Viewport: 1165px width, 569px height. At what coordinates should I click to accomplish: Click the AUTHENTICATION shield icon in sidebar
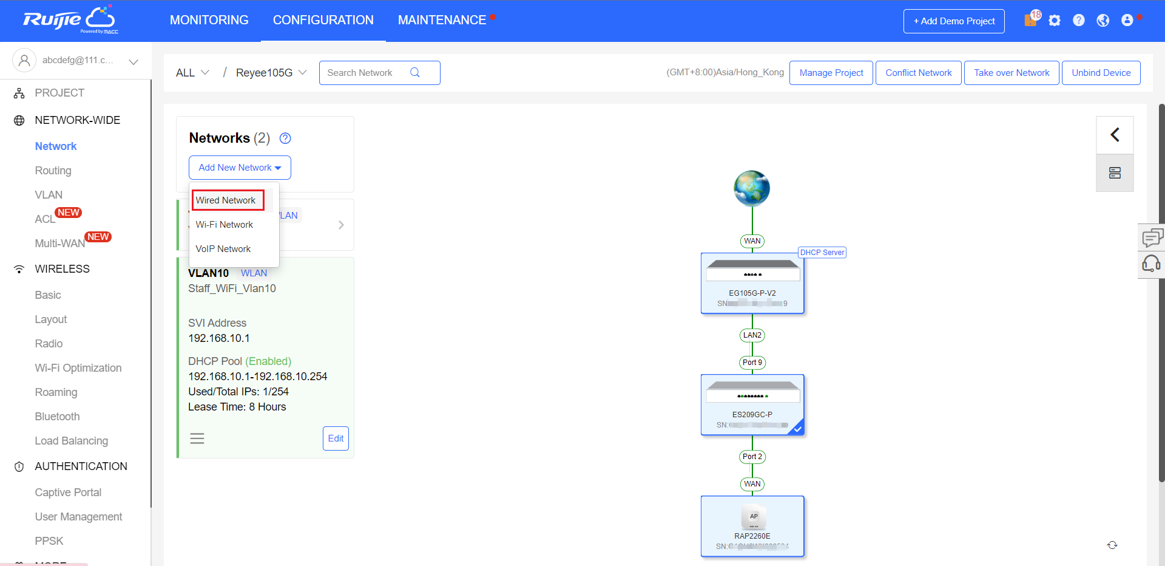pyautogui.click(x=19, y=466)
